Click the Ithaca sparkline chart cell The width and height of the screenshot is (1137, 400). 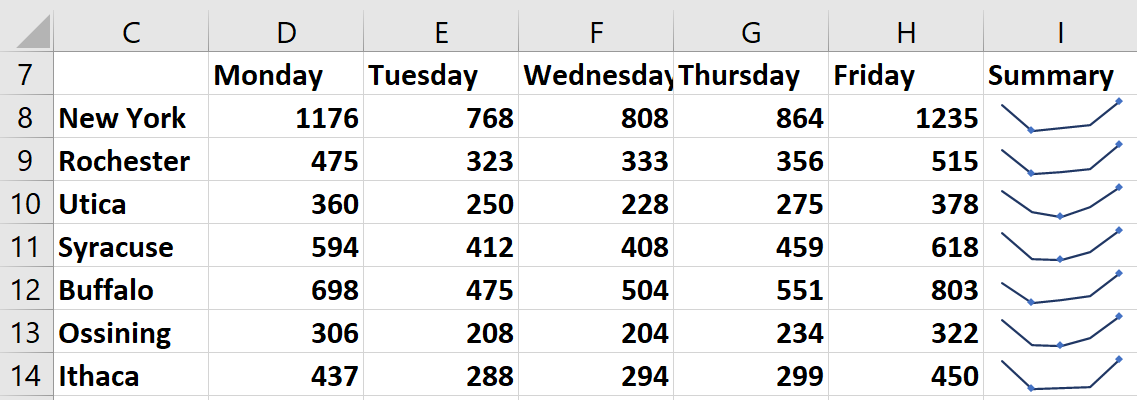(1060, 376)
